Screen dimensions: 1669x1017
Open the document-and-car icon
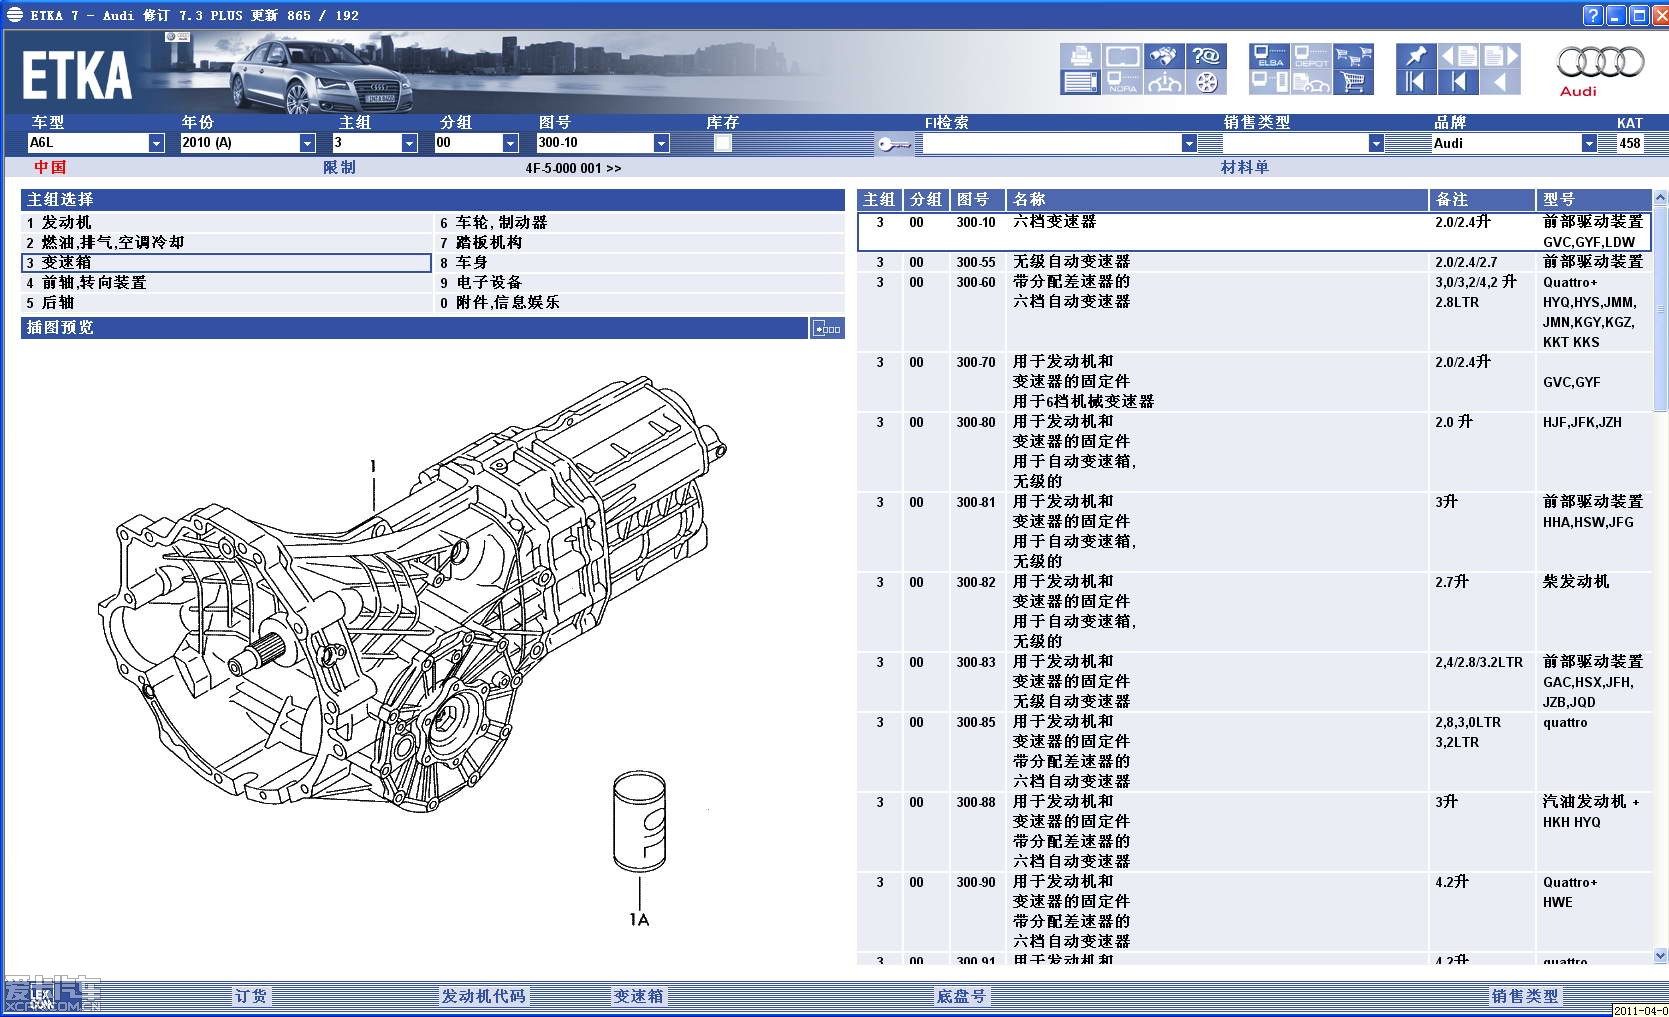coord(1311,82)
